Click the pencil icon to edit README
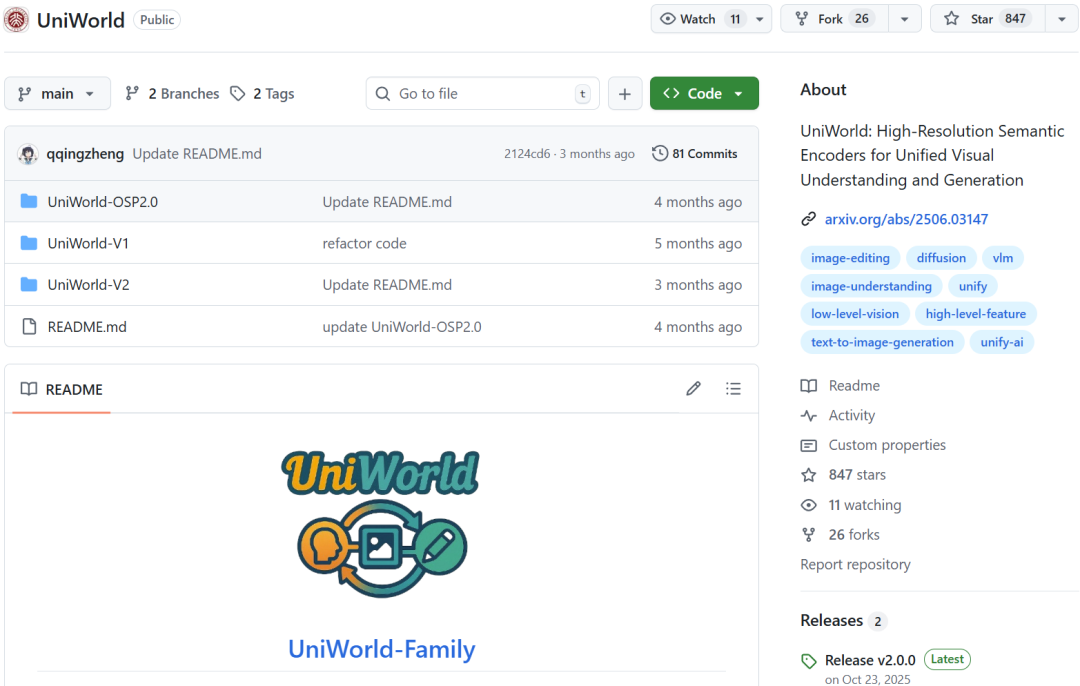Image resolution: width=1080 pixels, height=686 pixels. coord(693,388)
